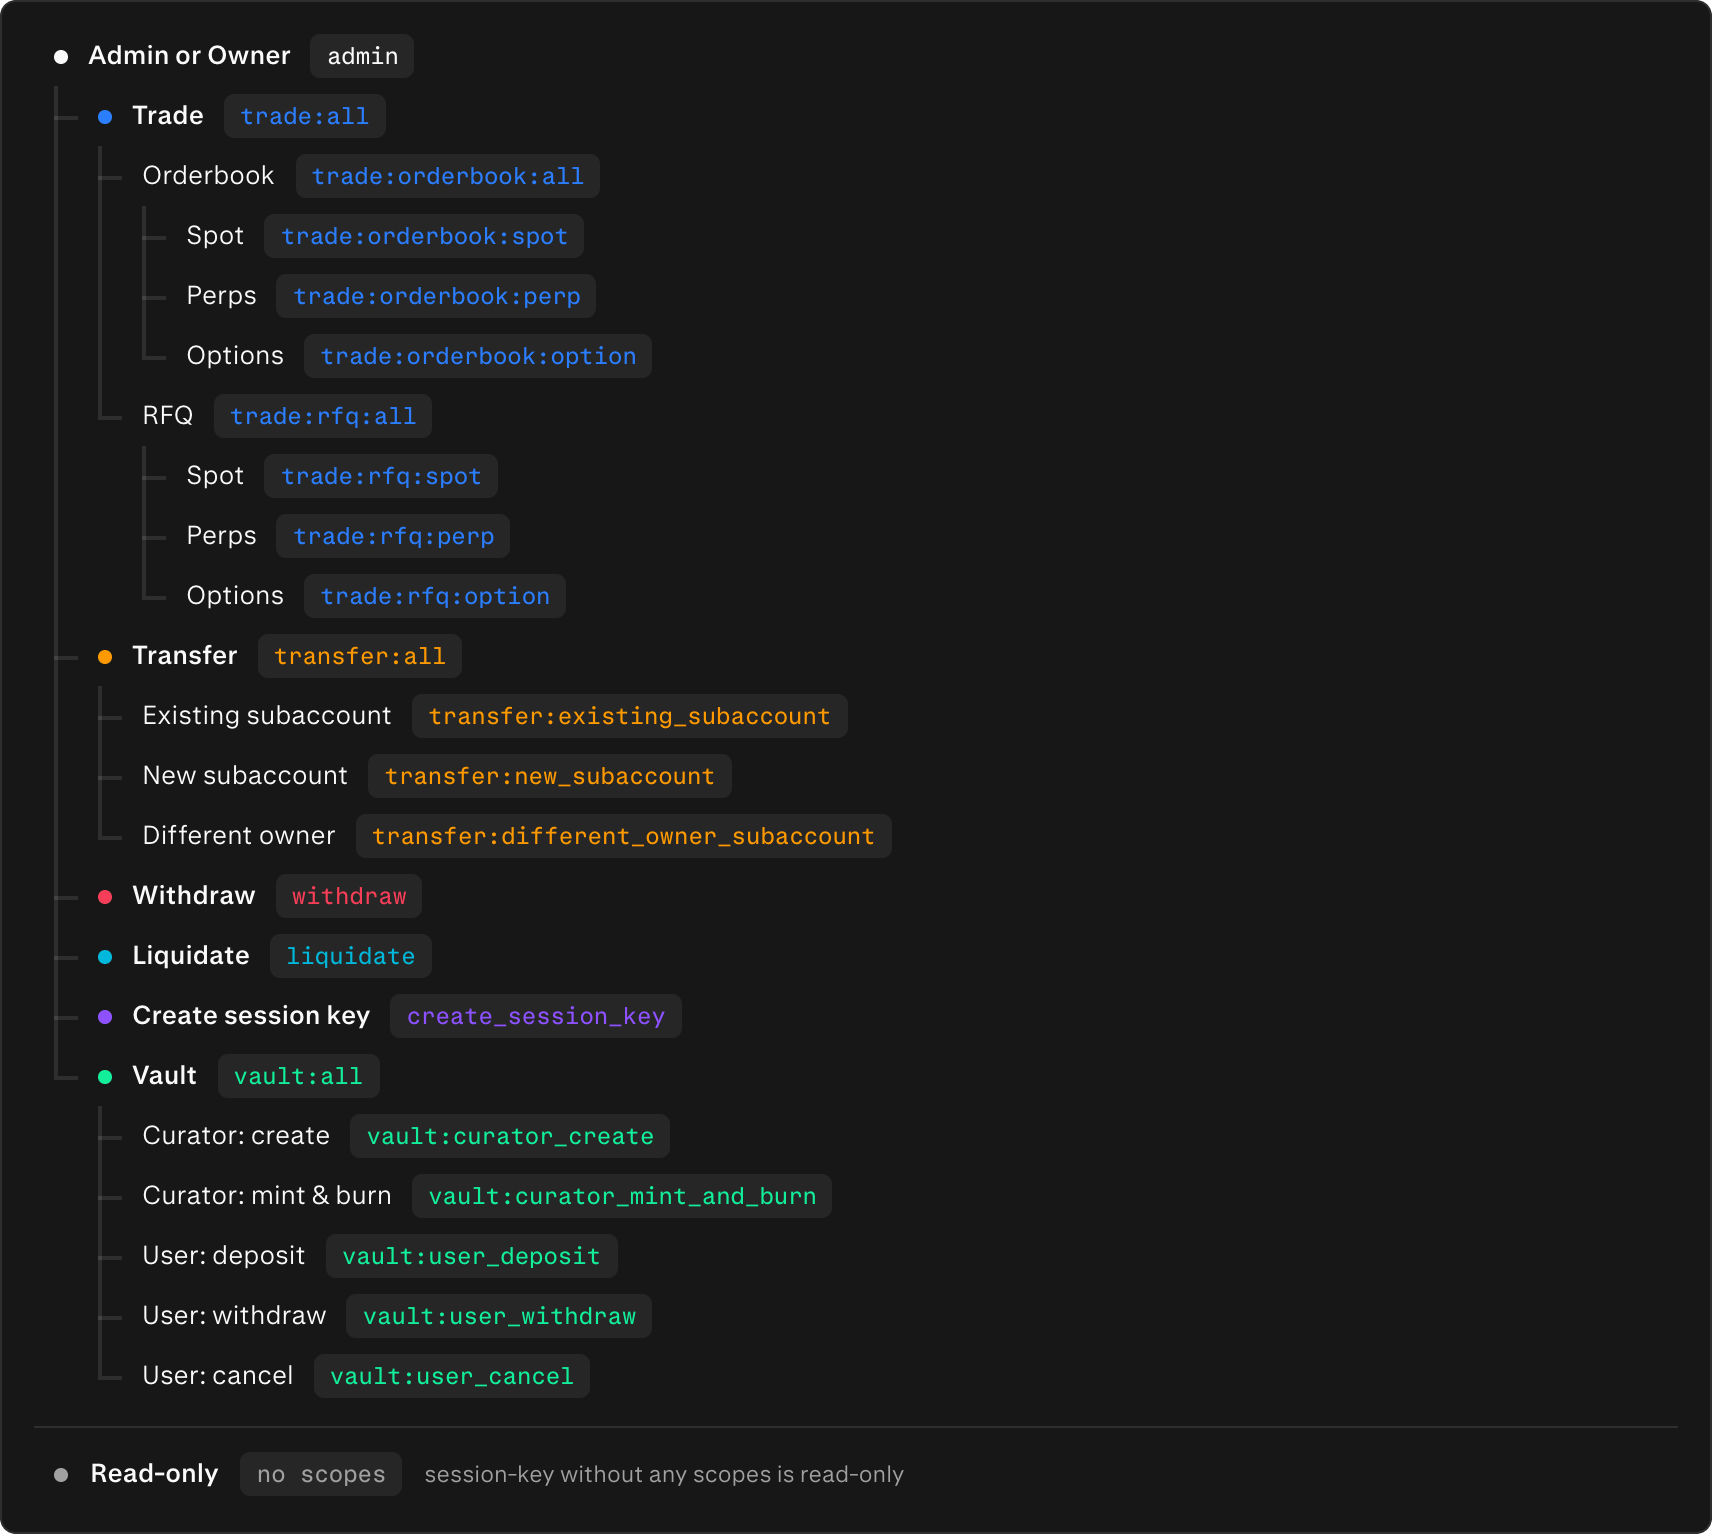
Task: Click the vault:curator_mint_and_burn tag
Action: [622, 1196]
